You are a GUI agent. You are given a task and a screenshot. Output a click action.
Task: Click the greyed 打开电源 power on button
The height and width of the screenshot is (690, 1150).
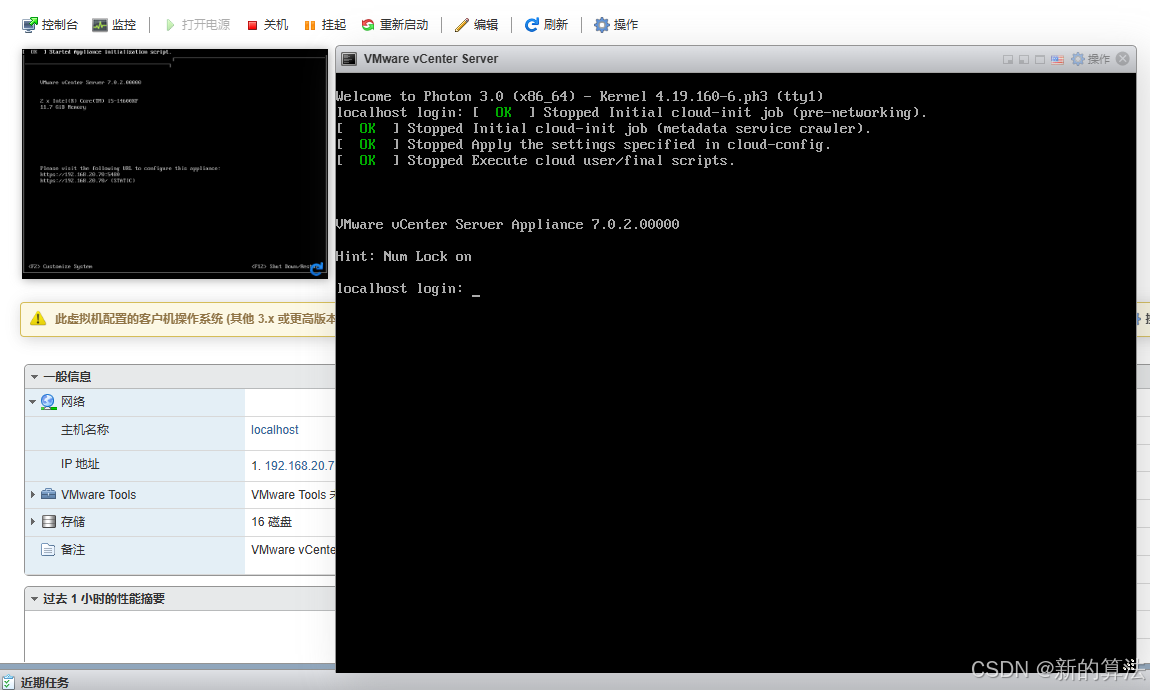tap(197, 25)
